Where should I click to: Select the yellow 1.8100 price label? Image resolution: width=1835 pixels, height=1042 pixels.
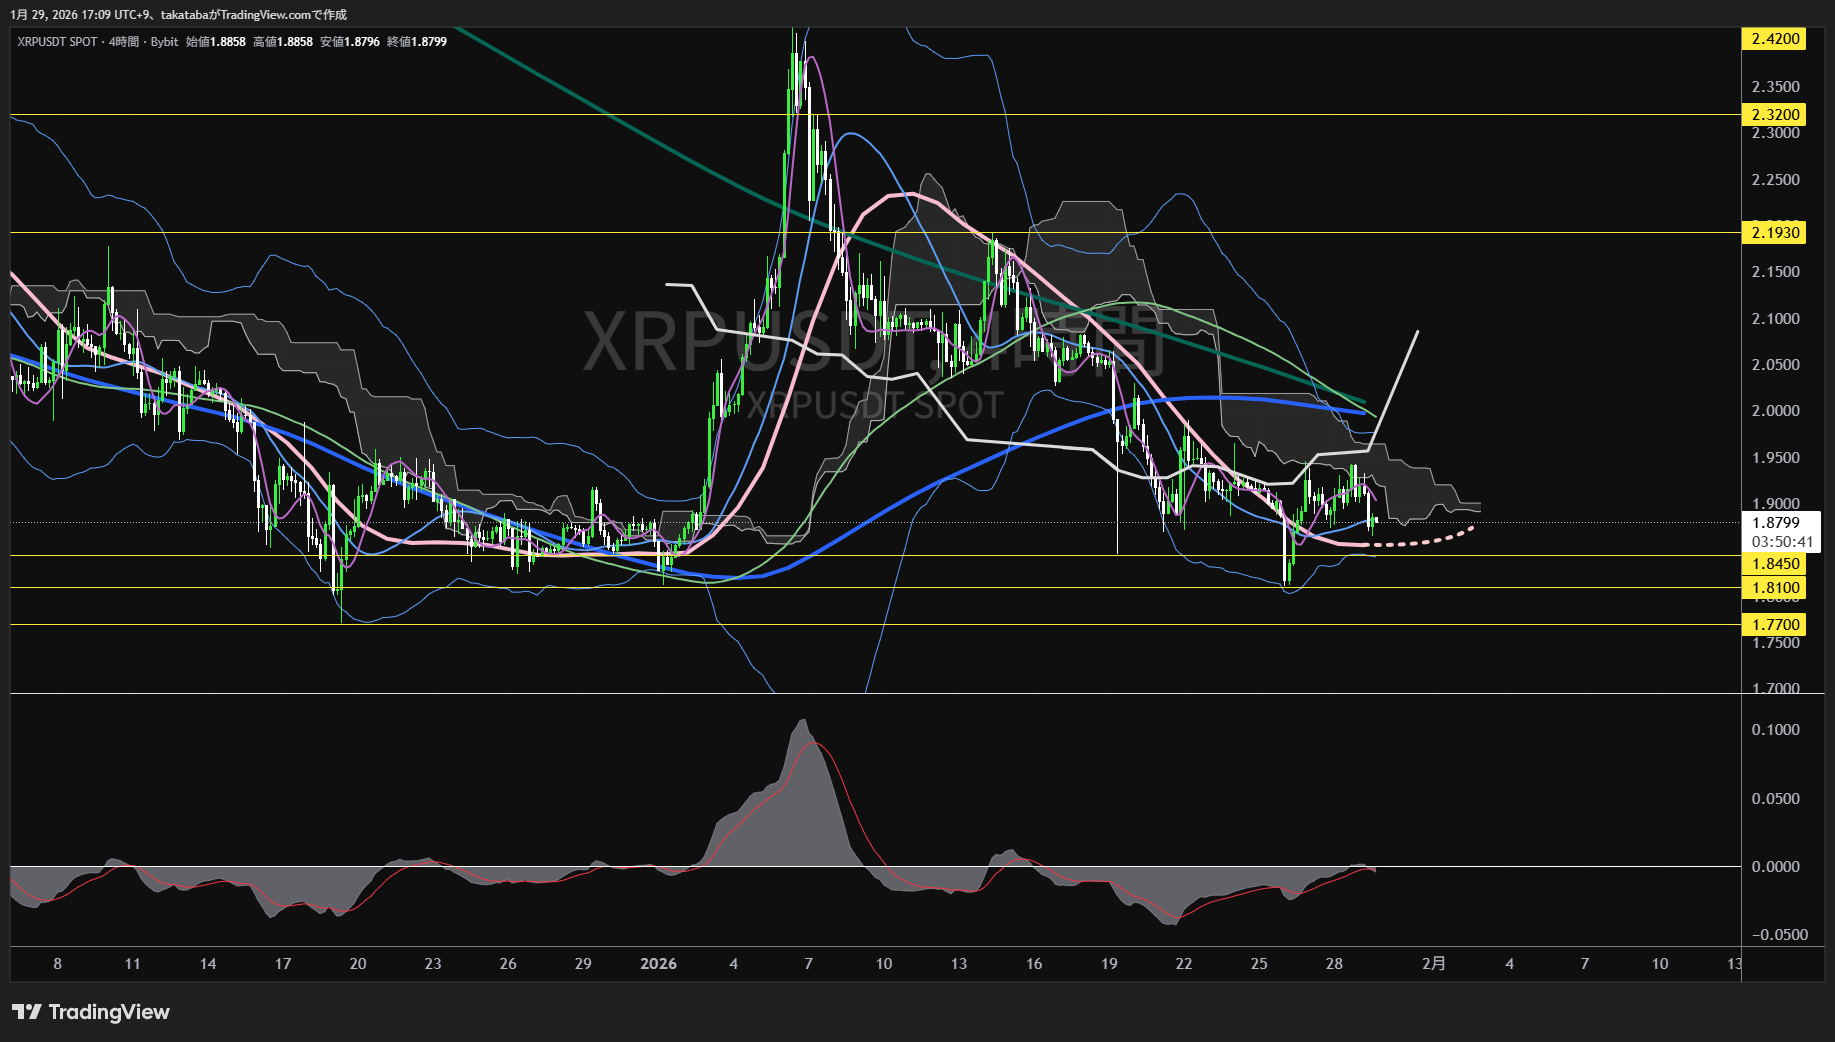[1775, 588]
